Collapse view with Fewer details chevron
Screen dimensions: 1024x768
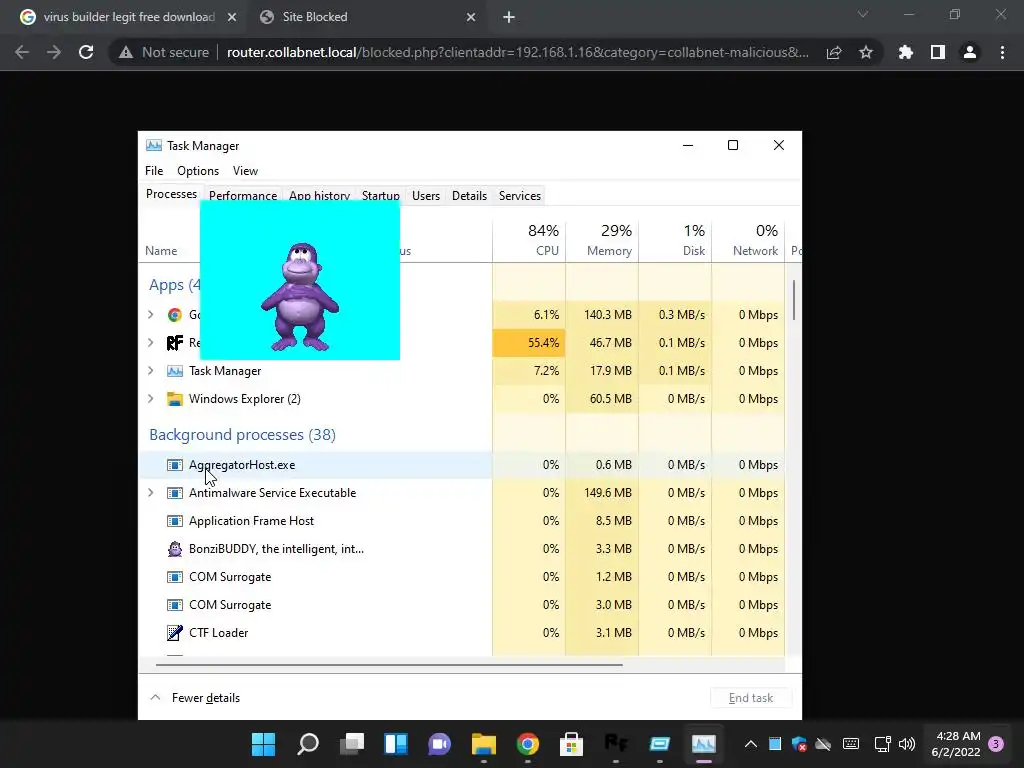coord(155,697)
